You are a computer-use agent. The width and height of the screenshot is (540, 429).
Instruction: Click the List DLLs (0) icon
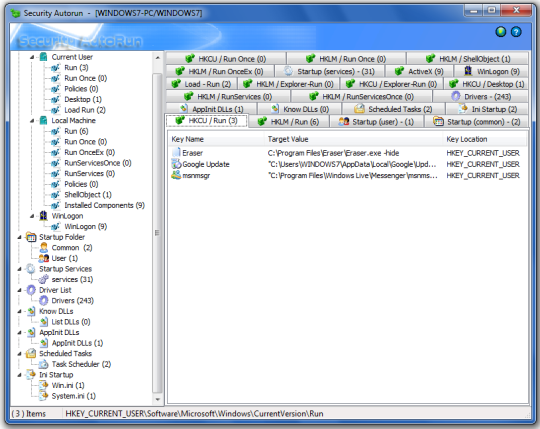coord(44,322)
